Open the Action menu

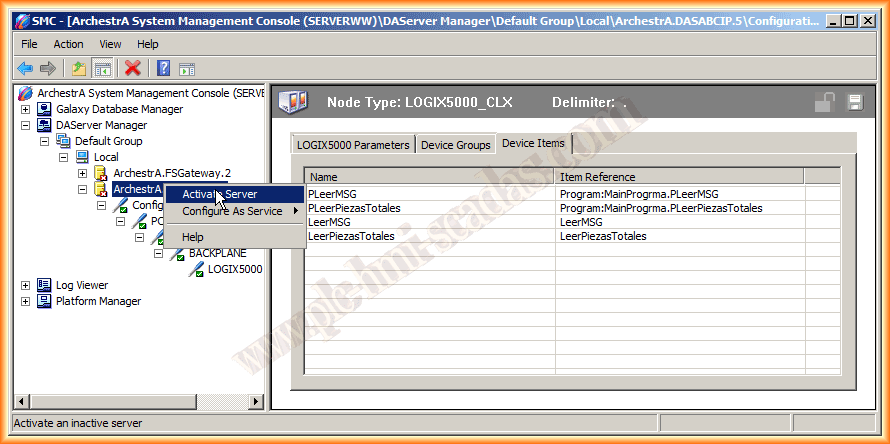tap(68, 44)
